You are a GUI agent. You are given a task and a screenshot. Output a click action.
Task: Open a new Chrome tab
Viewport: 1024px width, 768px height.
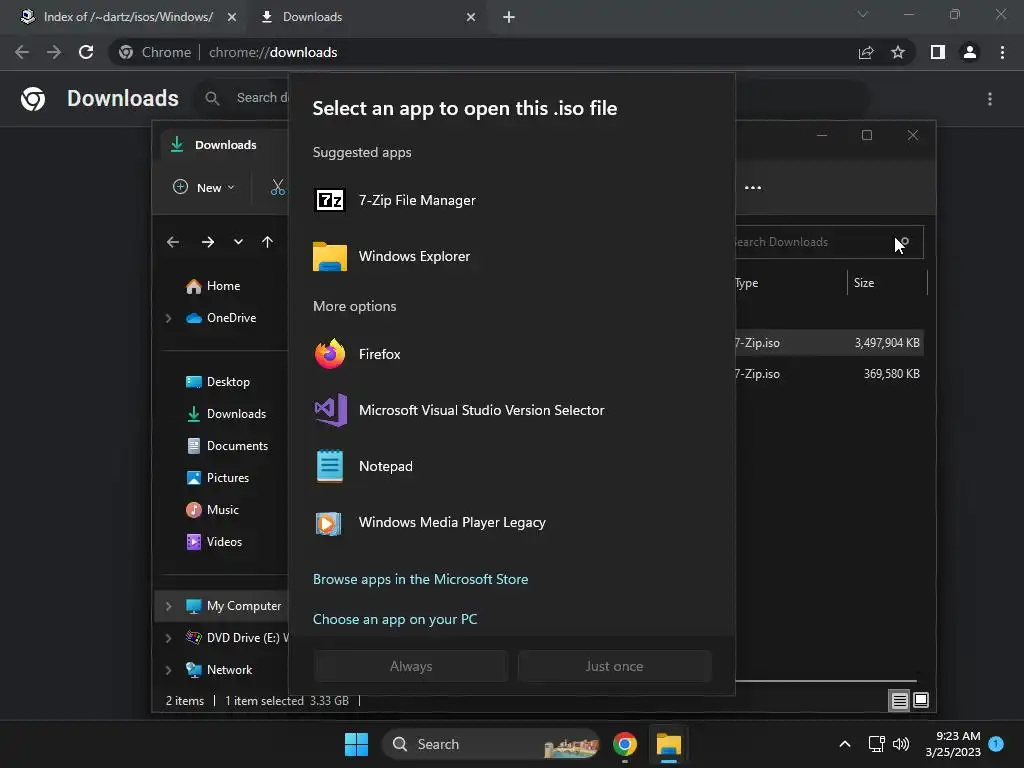click(x=509, y=17)
